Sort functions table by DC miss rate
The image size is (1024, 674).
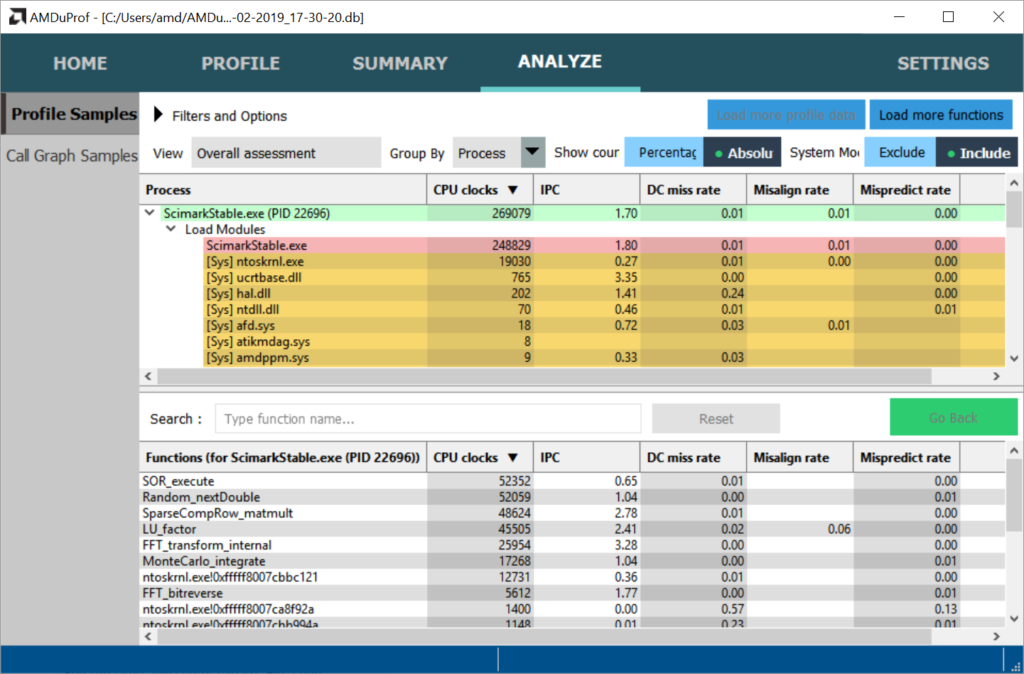tap(693, 458)
